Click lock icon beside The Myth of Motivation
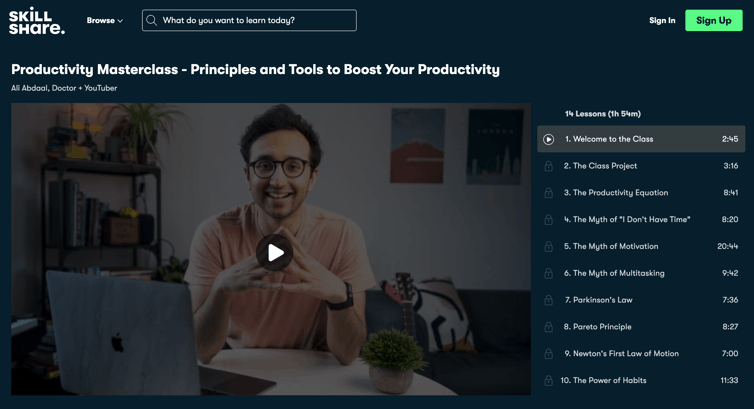Image resolution: width=754 pixels, height=409 pixels. pos(548,247)
